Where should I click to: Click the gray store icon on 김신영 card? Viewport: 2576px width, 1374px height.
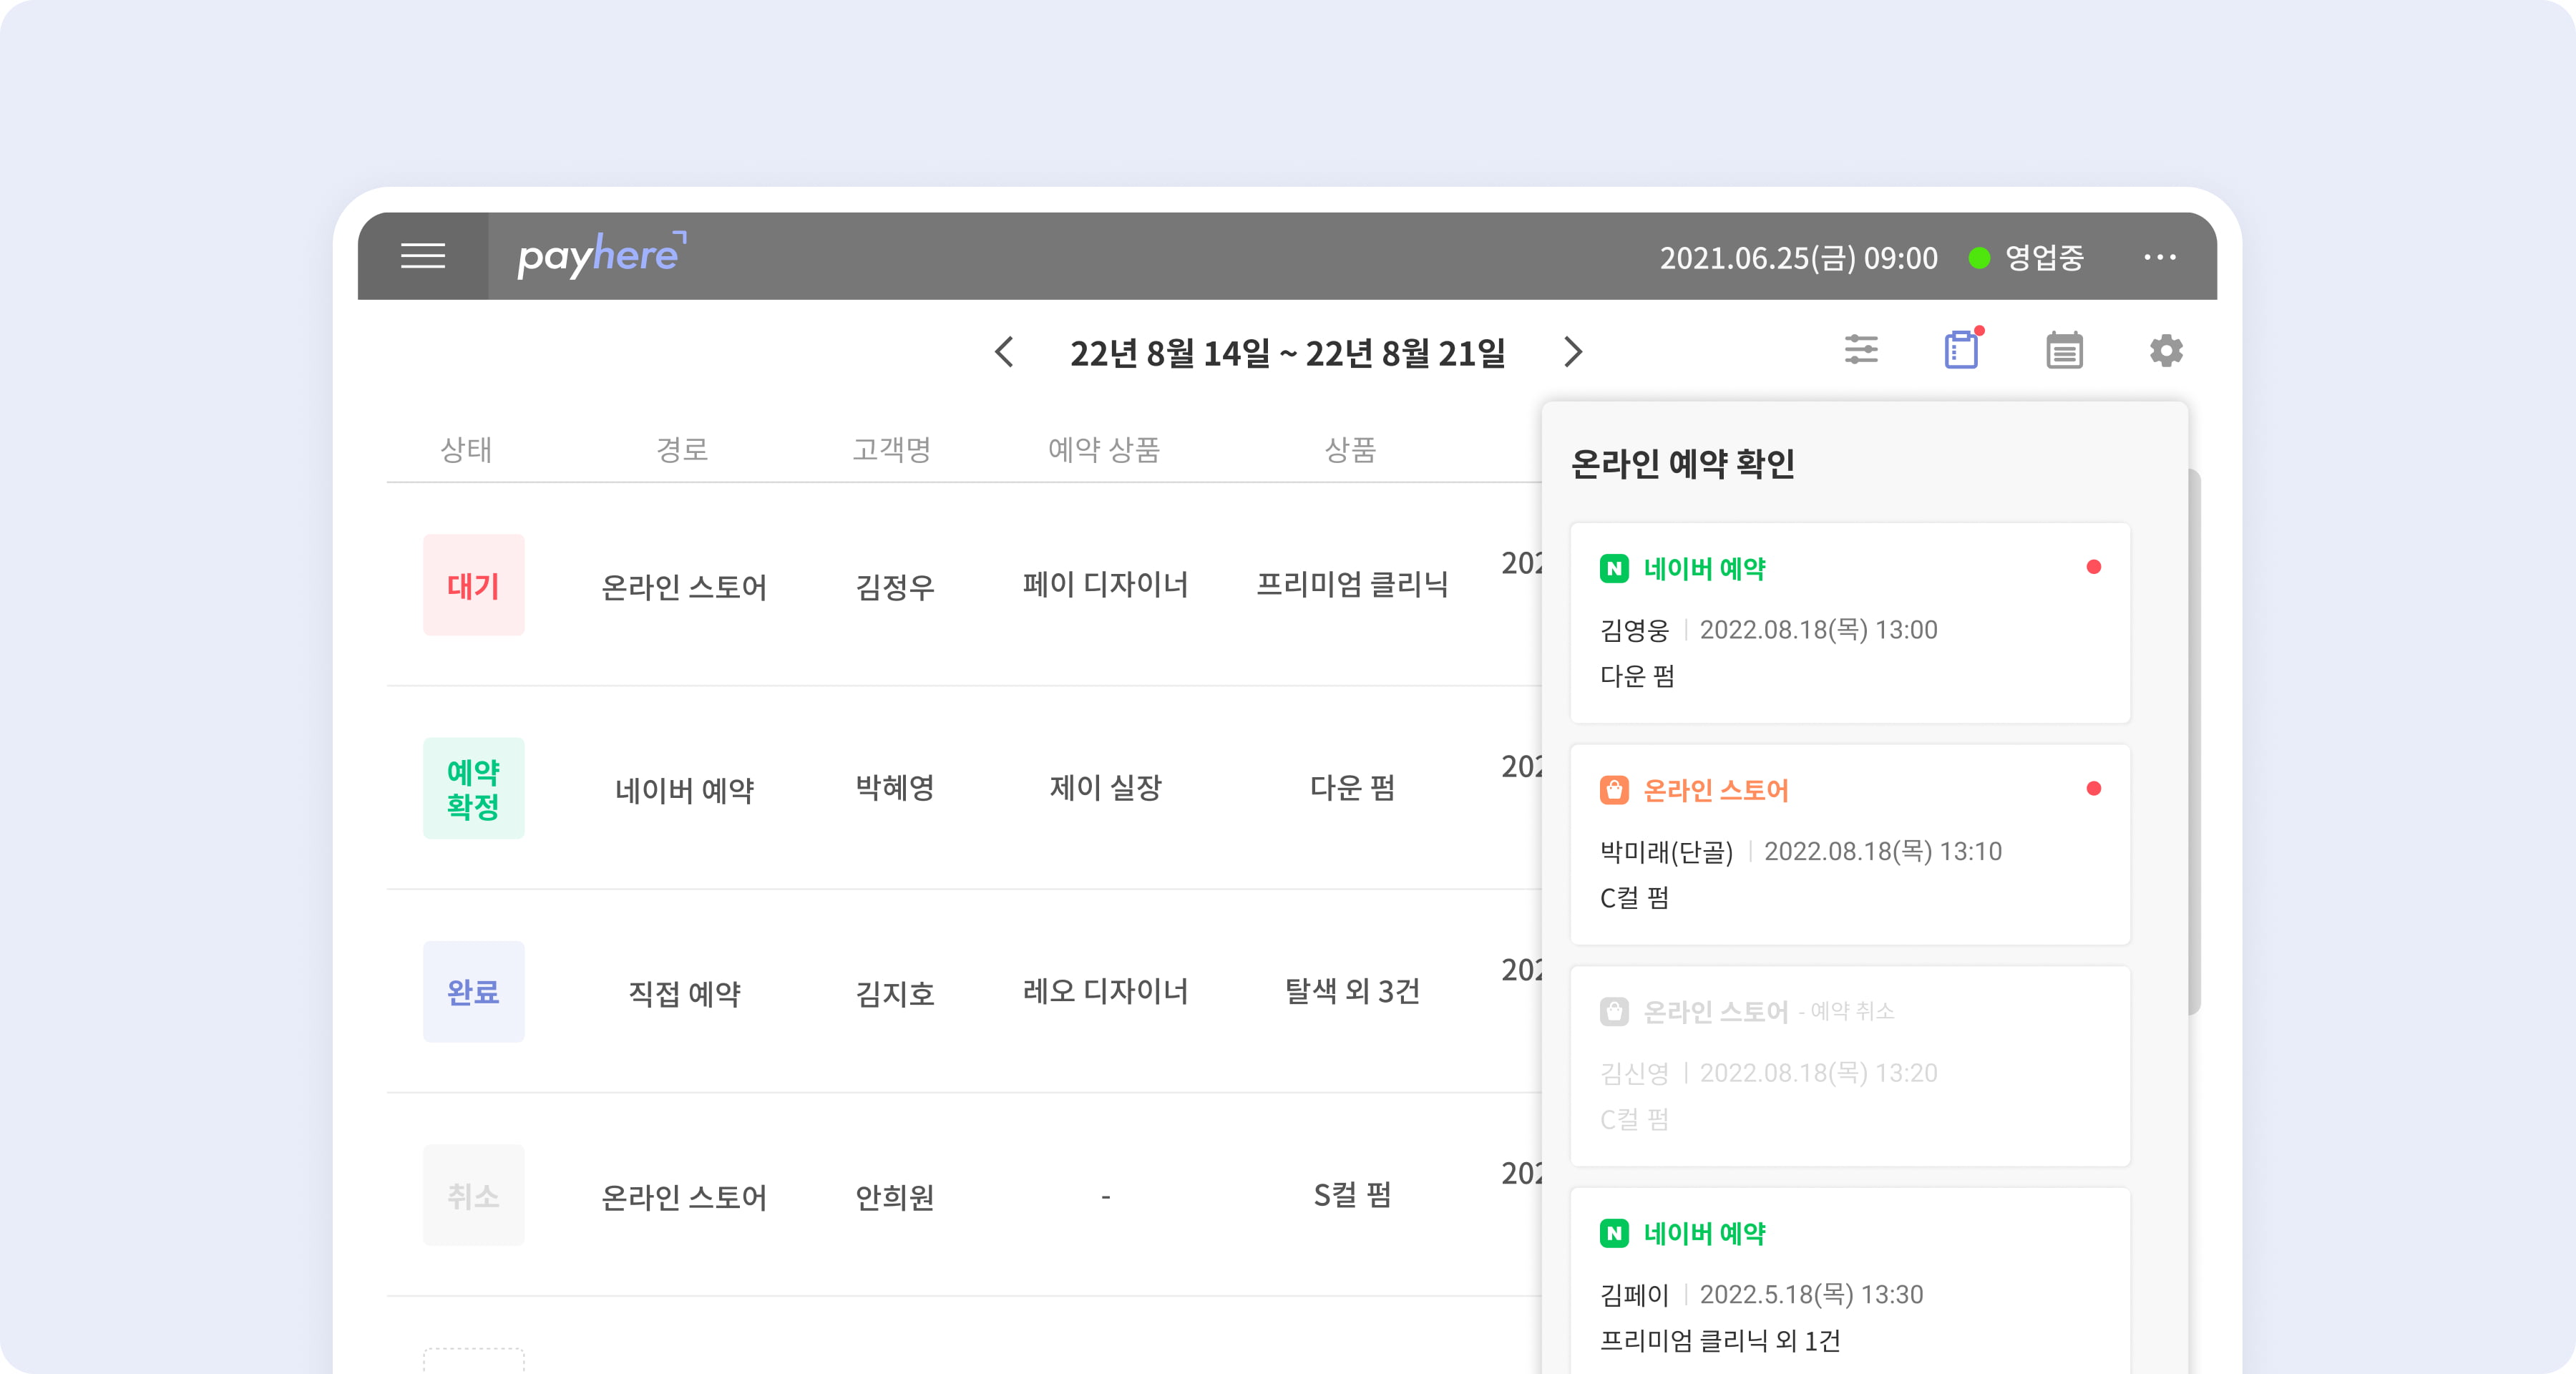click(1614, 1012)
